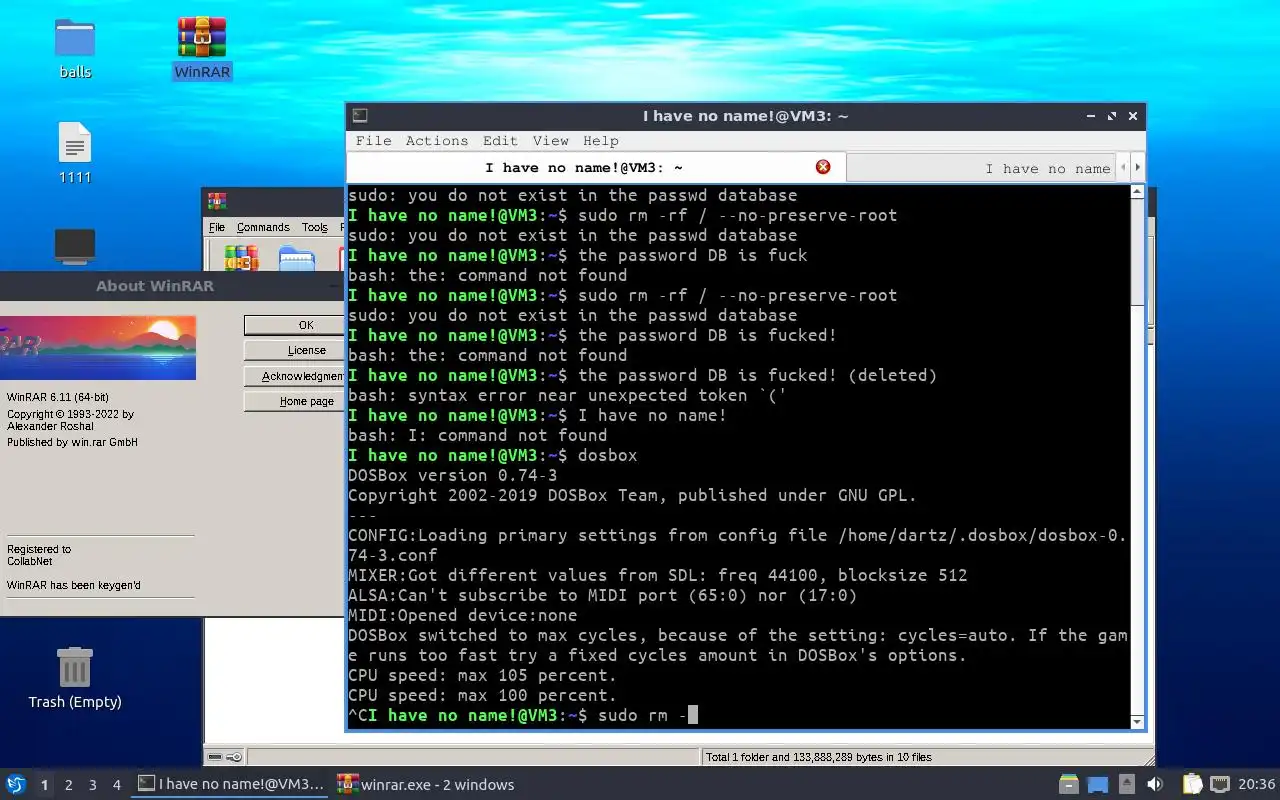Open the terminal Actions menu
This screenshot has height=800, width=1280.
pos(436,141)
